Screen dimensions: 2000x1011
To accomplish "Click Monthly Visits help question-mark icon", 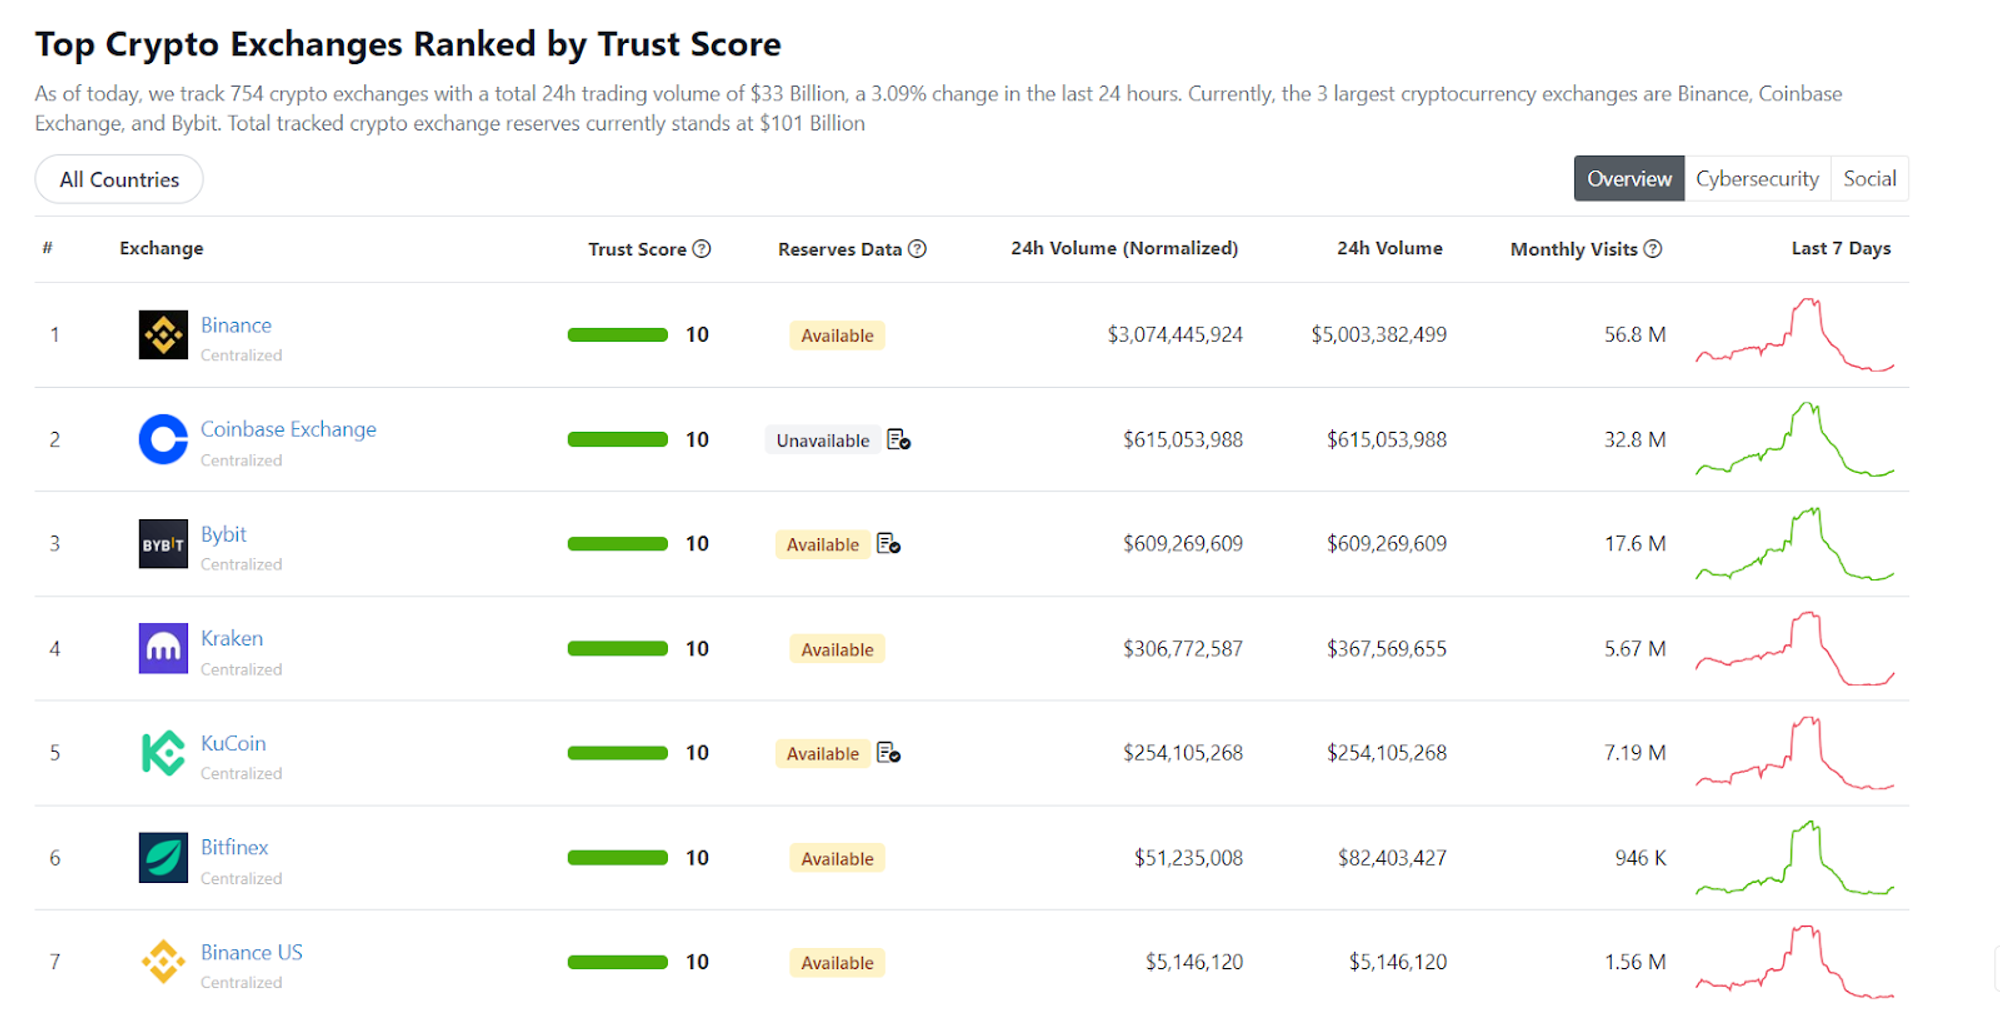I will (x=1653, y=249).
